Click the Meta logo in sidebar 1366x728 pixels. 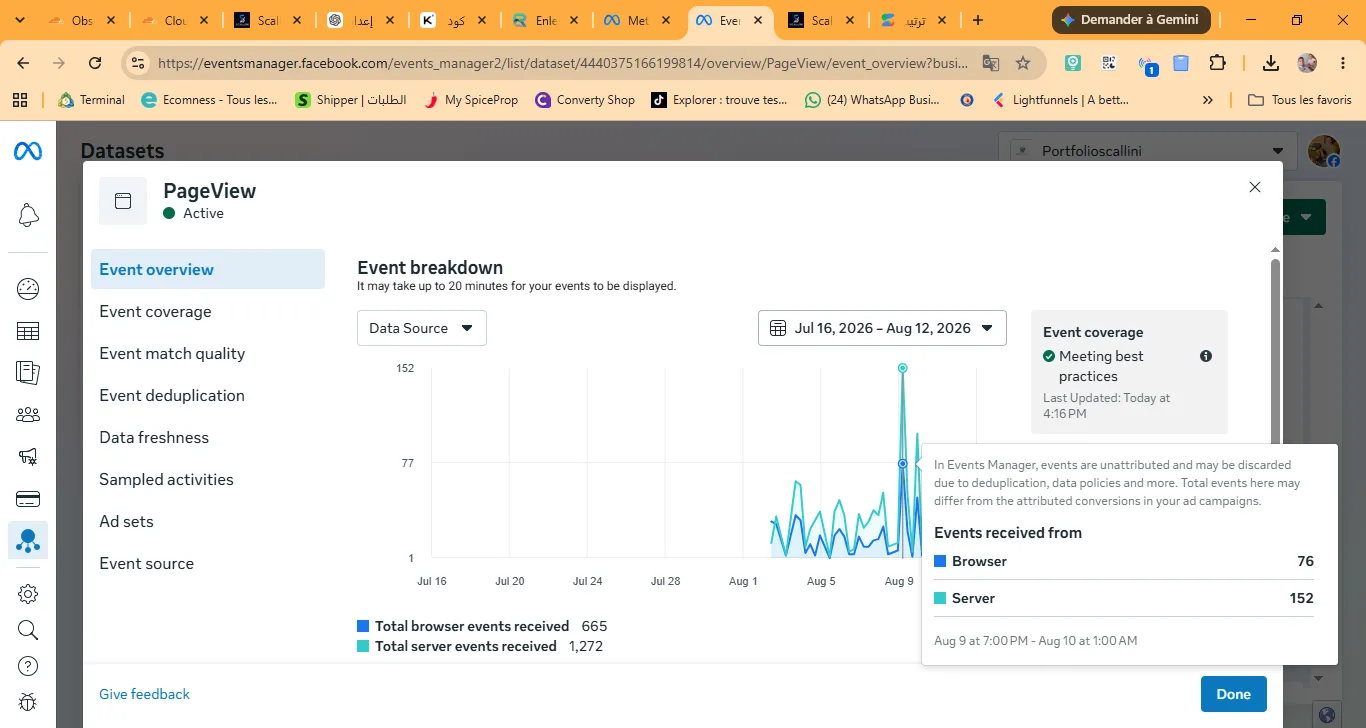tap(27, 151)
